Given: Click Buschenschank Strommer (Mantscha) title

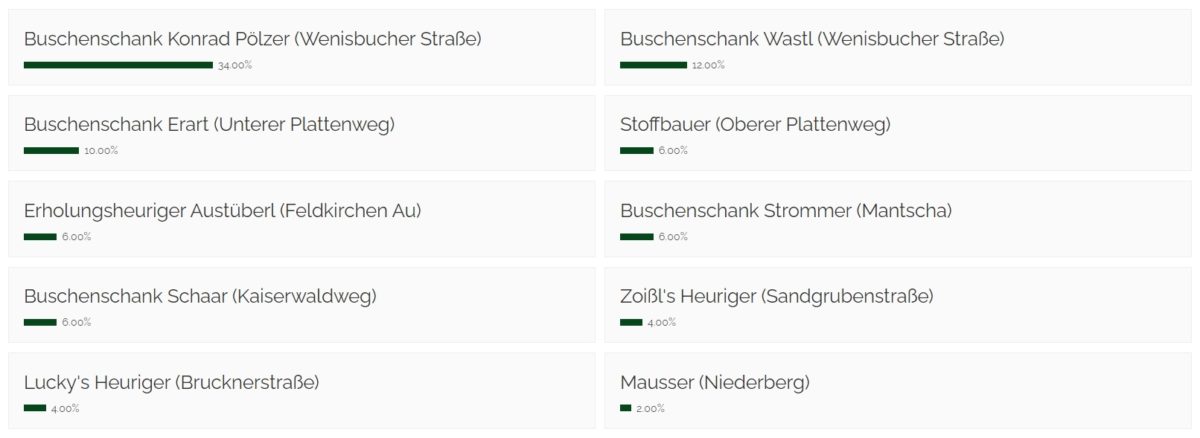Looking at the screenshot, I should click(x=786, y=211).
